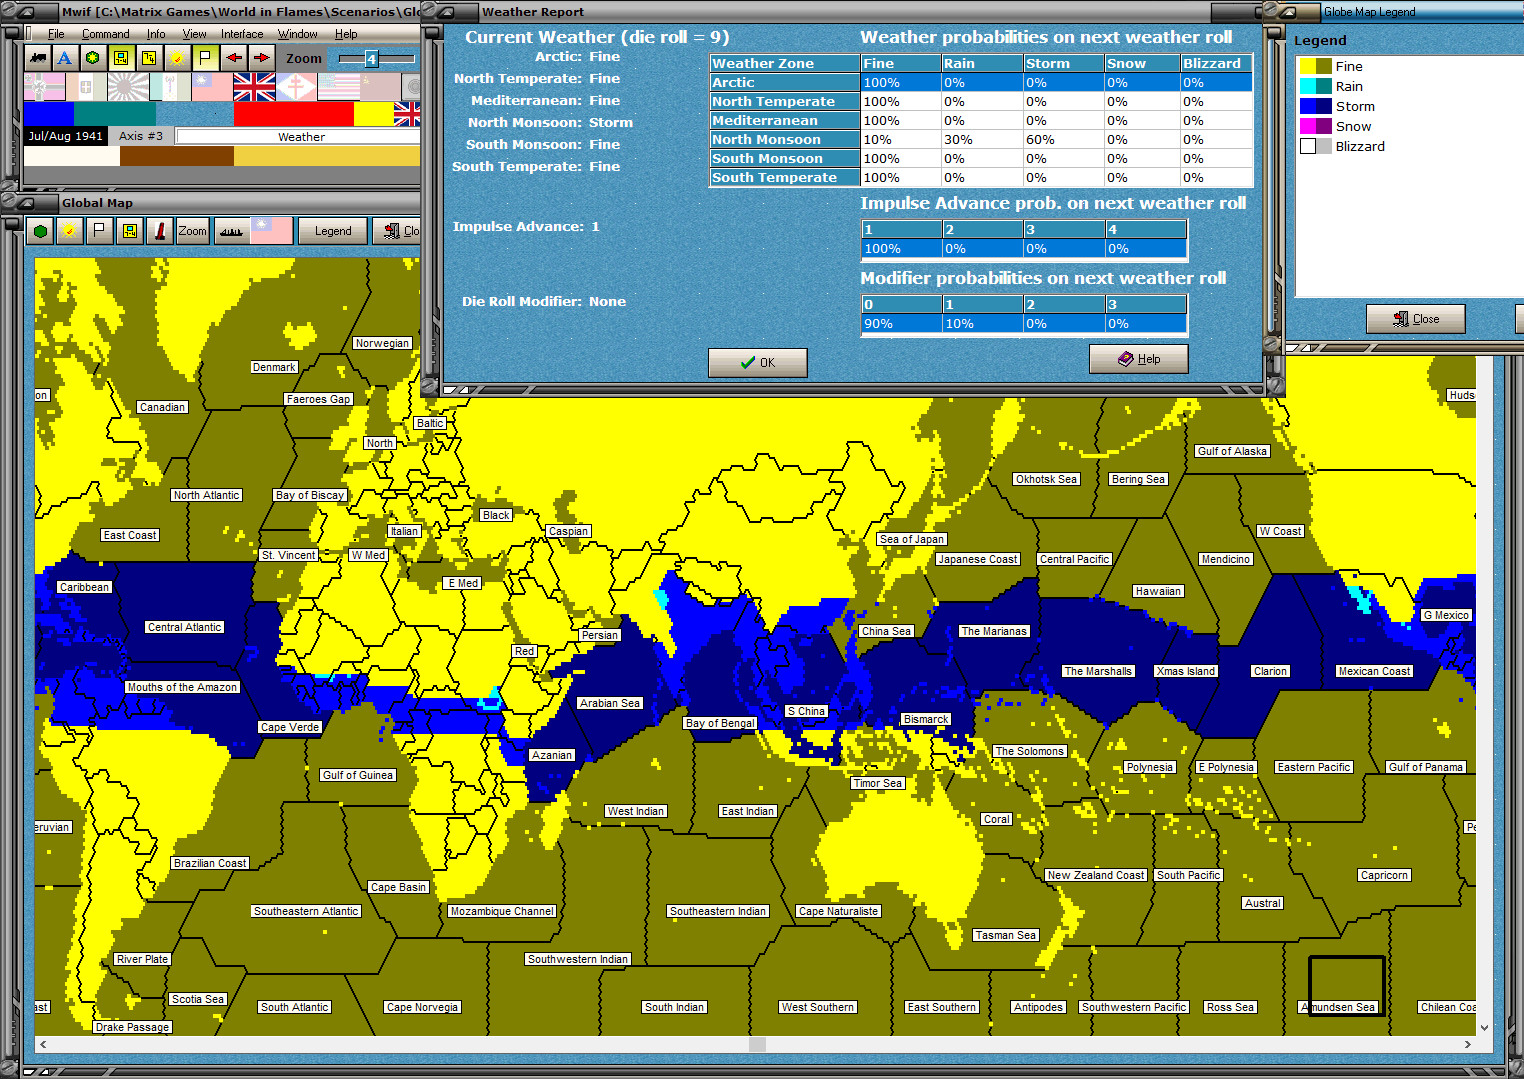Screen dimensions: 1524x1079
Task: Open the View menu
Action: click(194, 34)
